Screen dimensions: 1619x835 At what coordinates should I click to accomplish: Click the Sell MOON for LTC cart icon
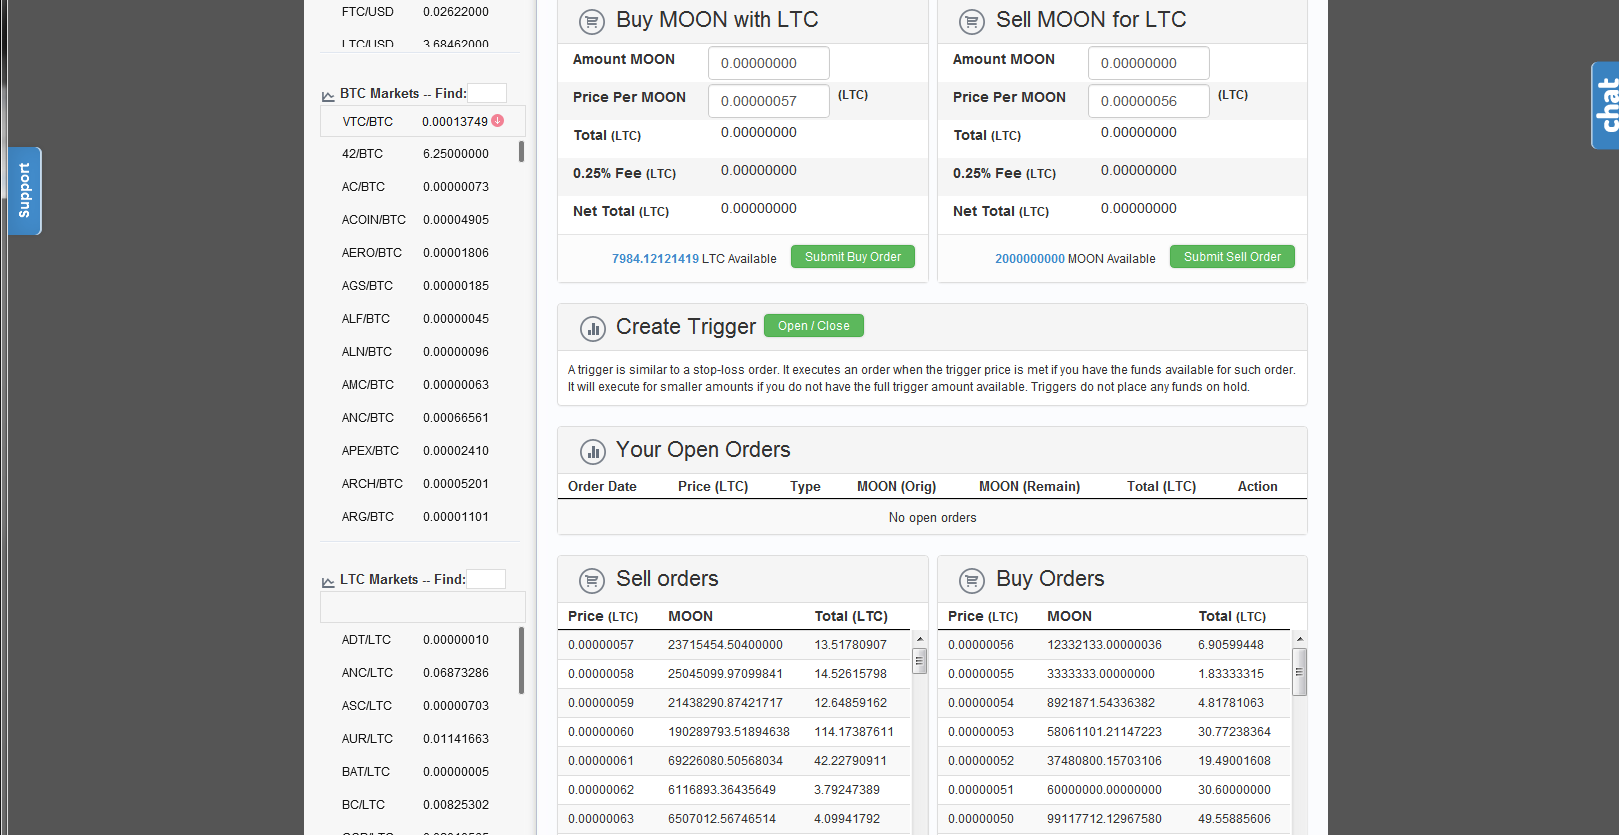point(972,21)
